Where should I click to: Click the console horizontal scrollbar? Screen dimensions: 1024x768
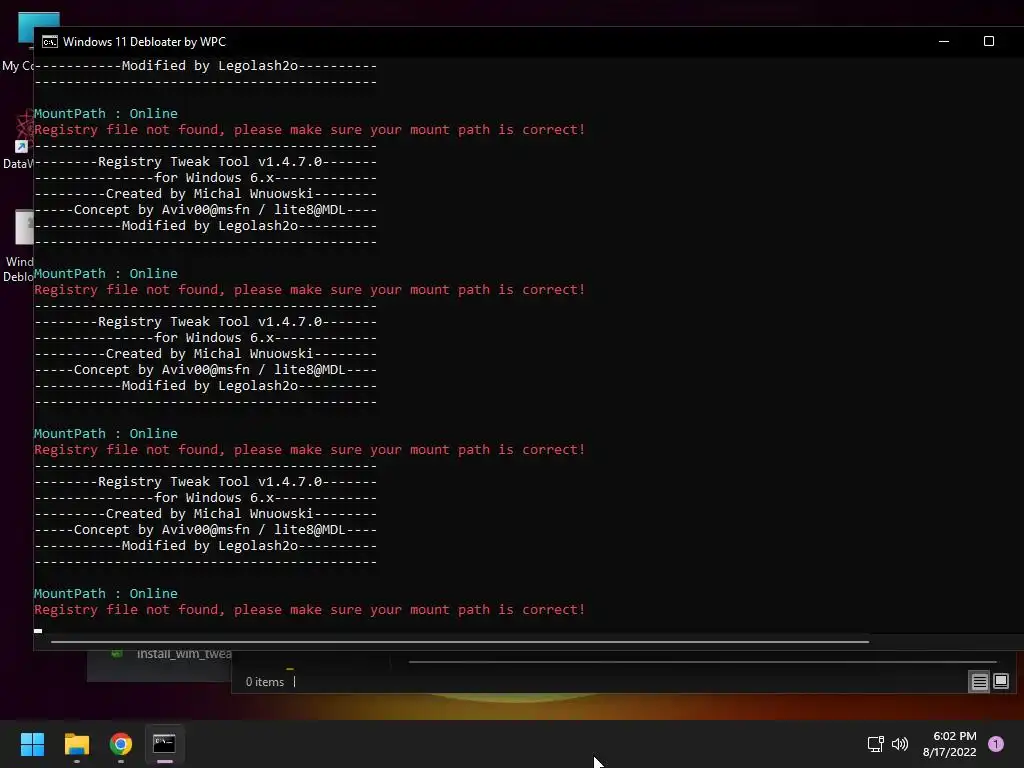click(x=460, y=642)
